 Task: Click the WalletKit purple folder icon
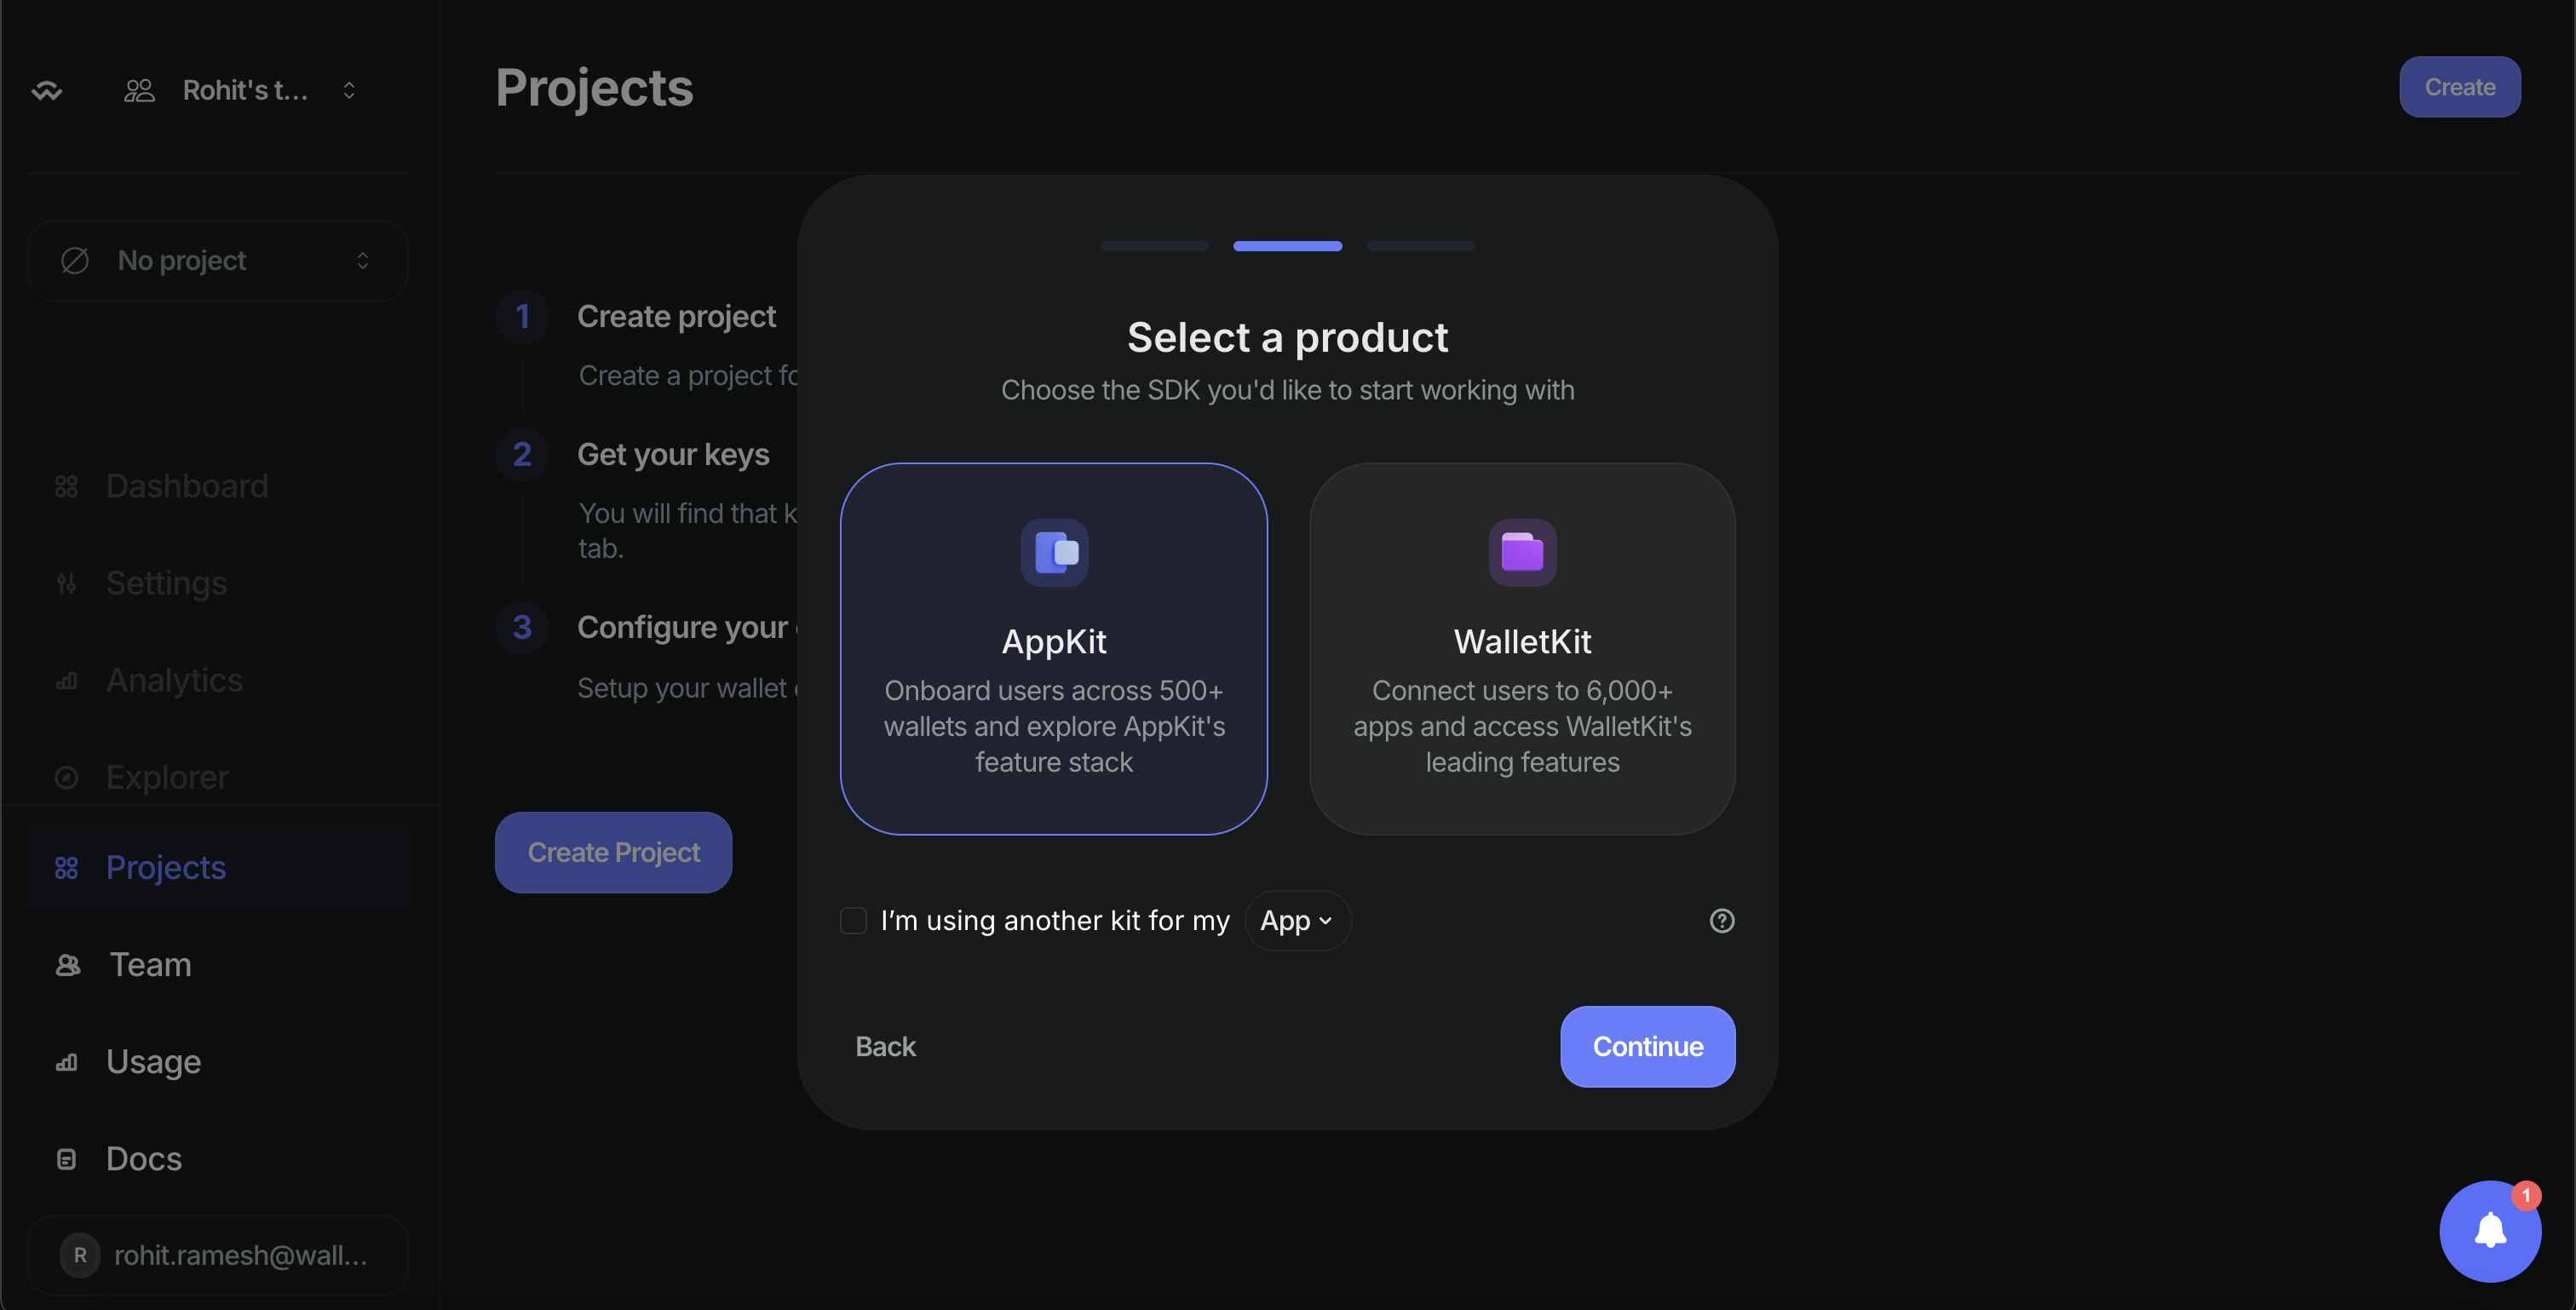1522,552
